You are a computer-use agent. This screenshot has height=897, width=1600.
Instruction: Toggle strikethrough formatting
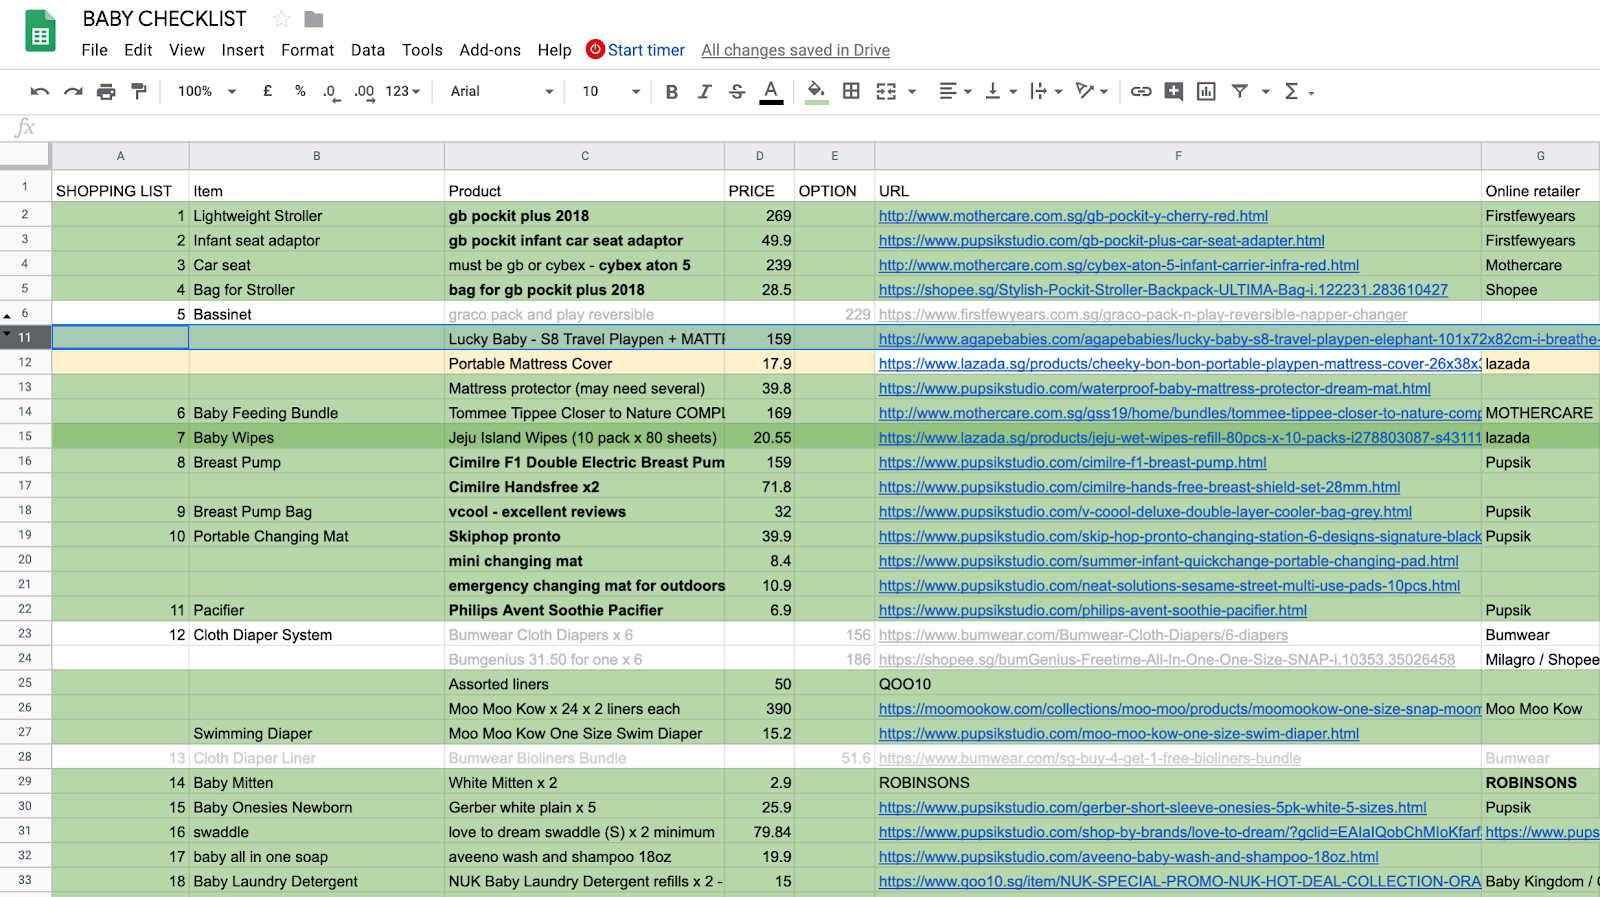click(738, 91)
